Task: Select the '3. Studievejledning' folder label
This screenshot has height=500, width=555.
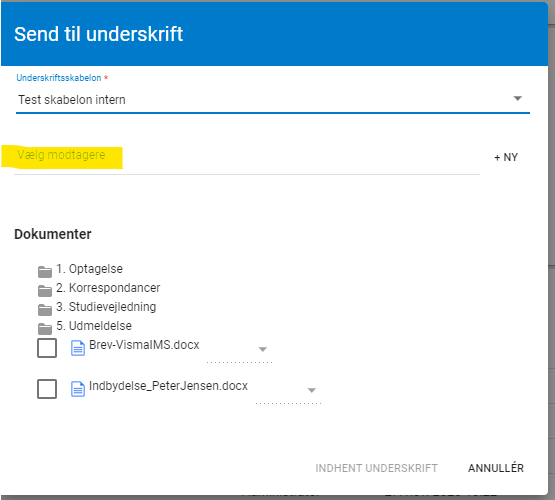Action: click(106, 307)
